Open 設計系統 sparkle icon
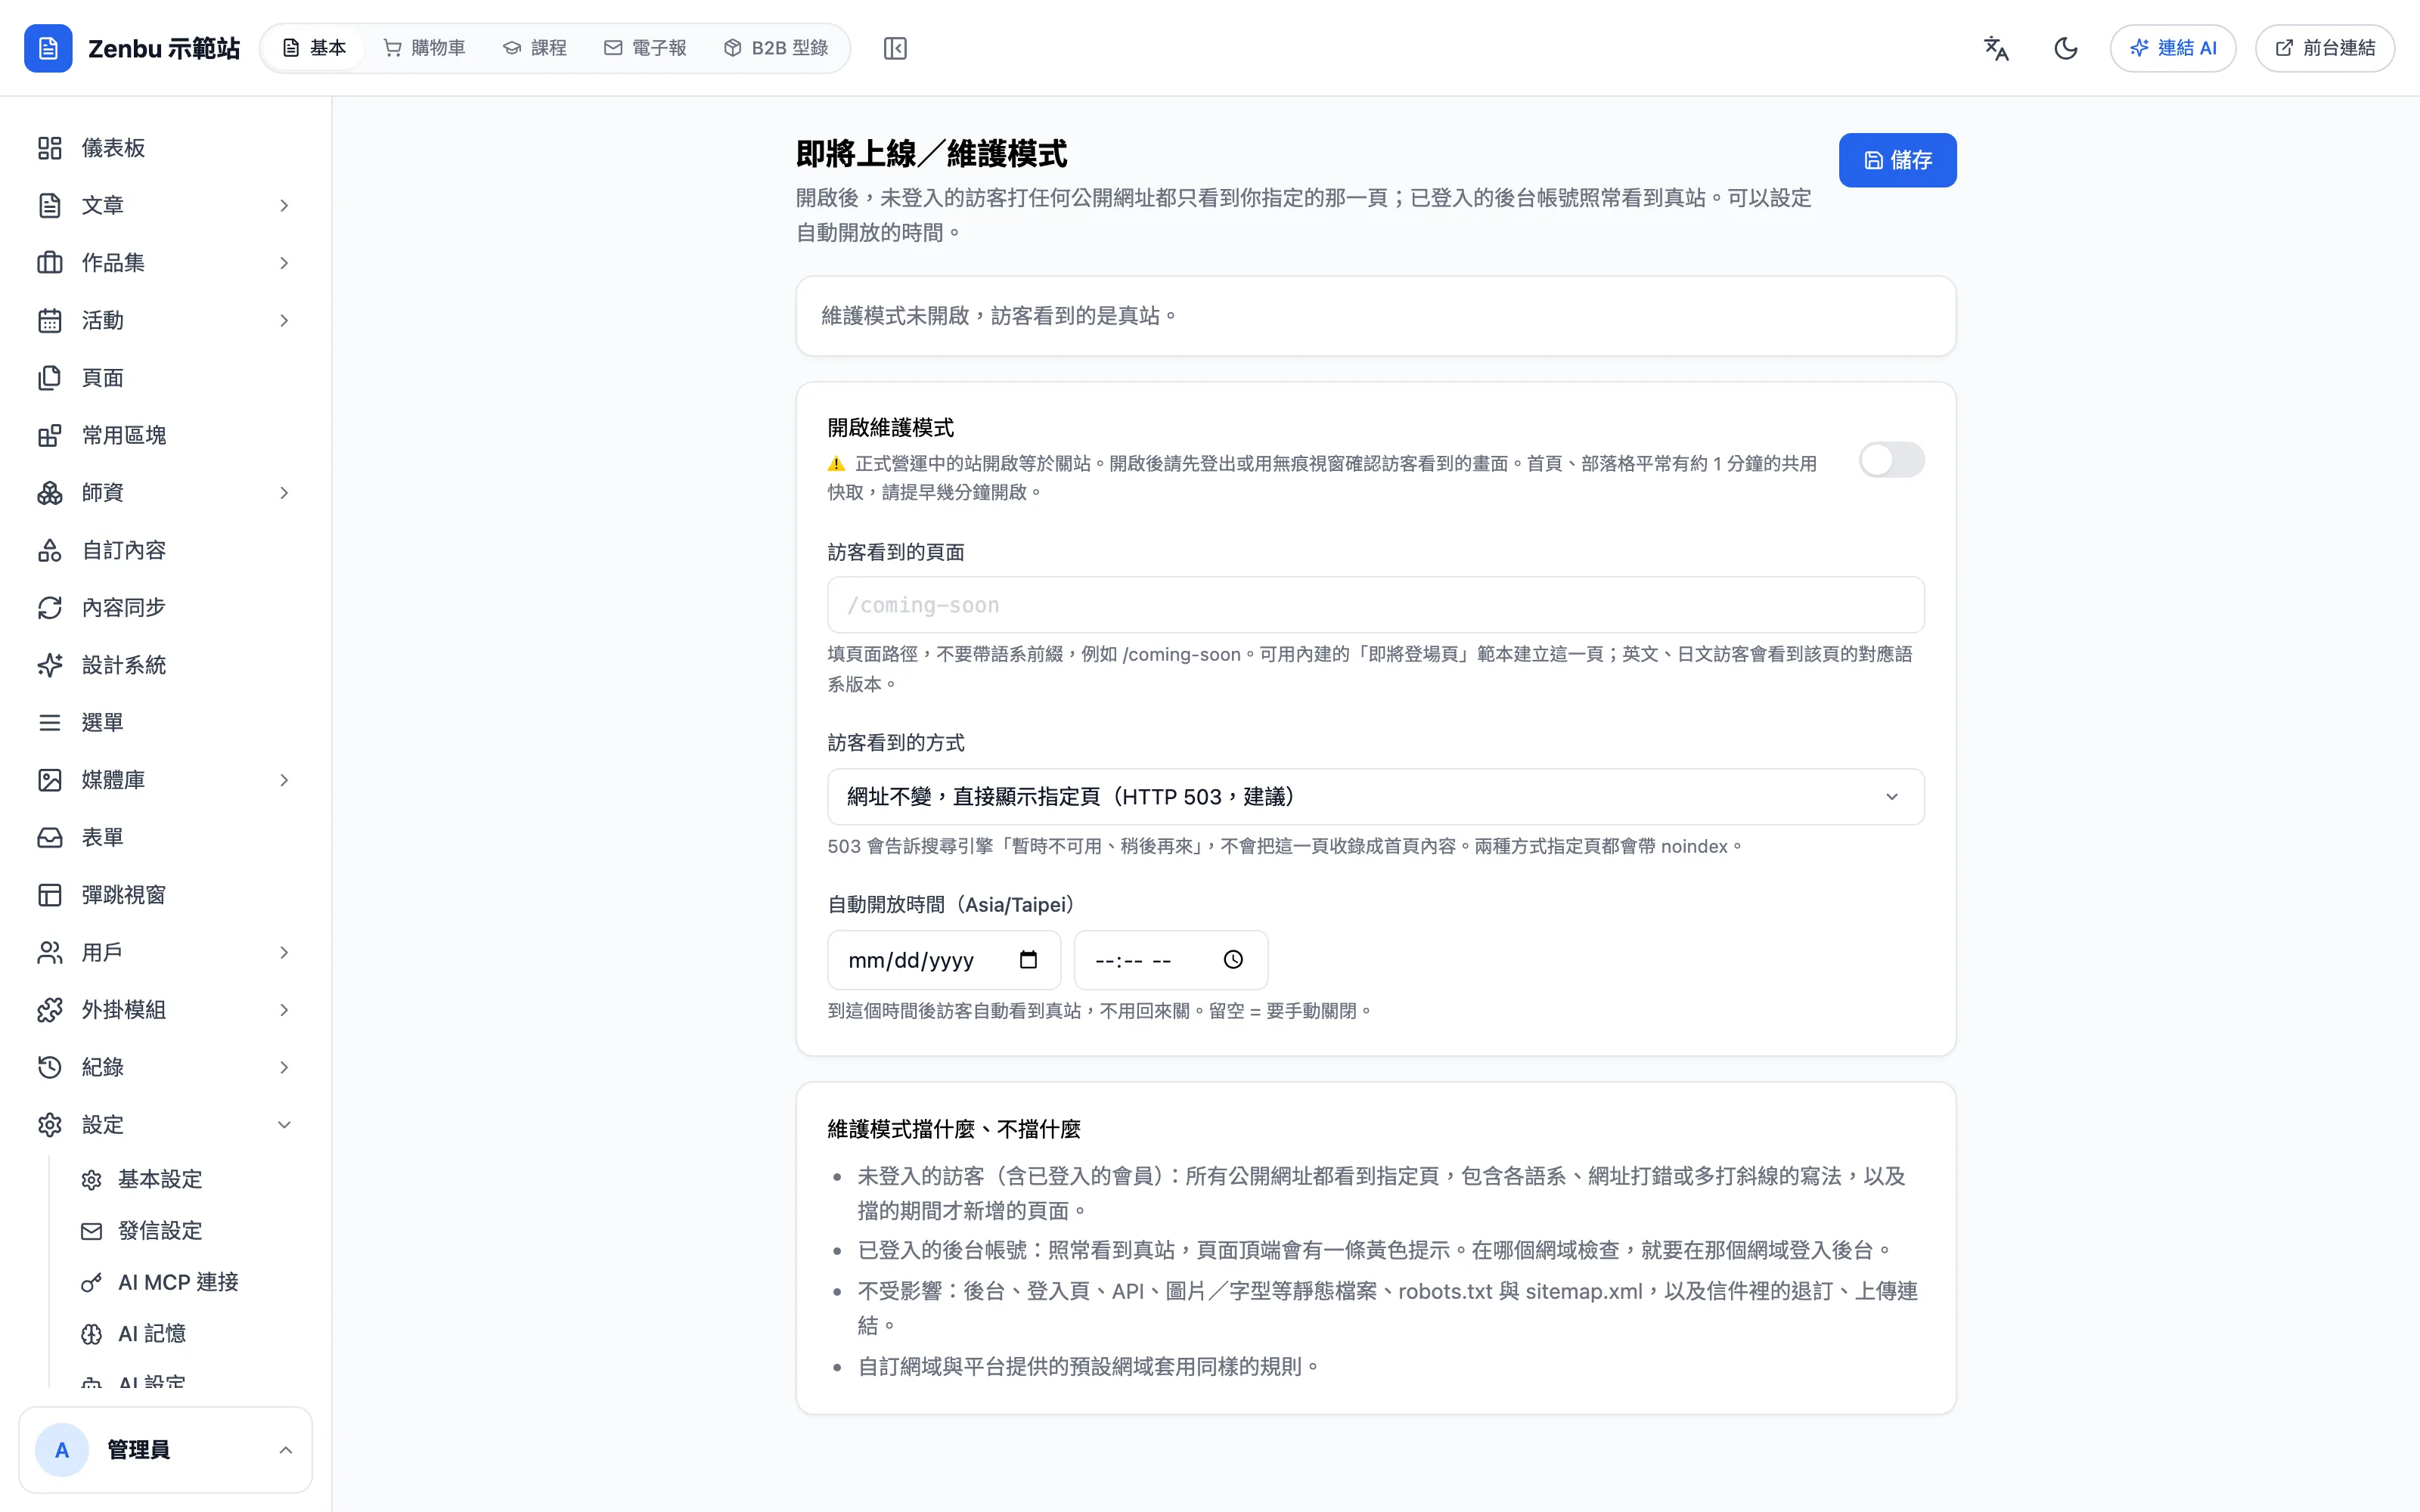Image resolution: width=2420 pixels, height=1512 pixels. point(50,665)
